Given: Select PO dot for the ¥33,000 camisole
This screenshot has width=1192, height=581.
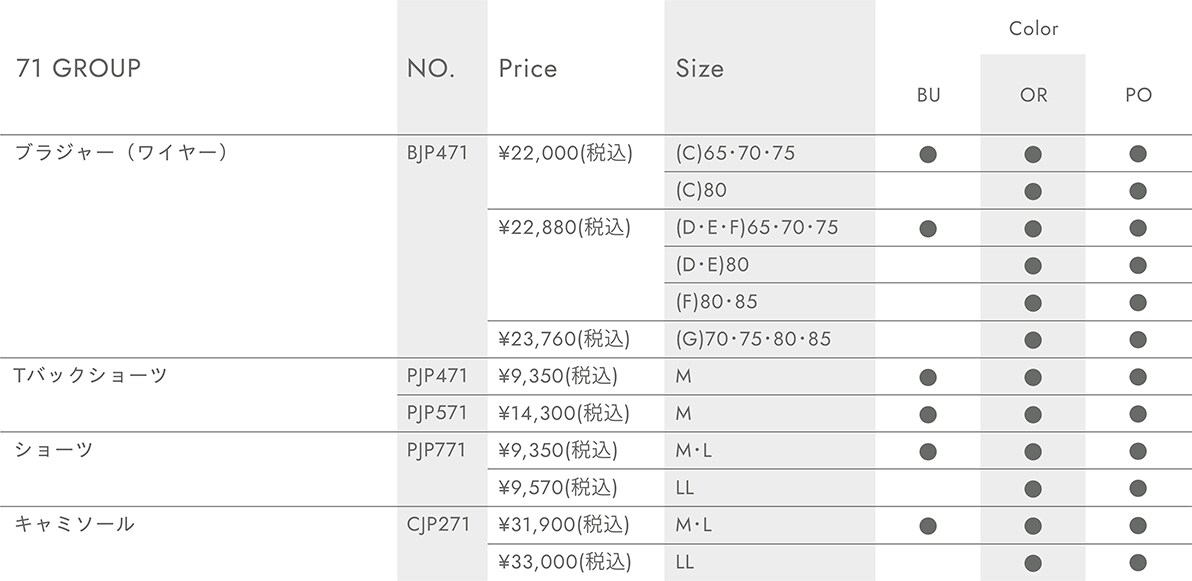Looking at the screenshot, I should 1137,563.
